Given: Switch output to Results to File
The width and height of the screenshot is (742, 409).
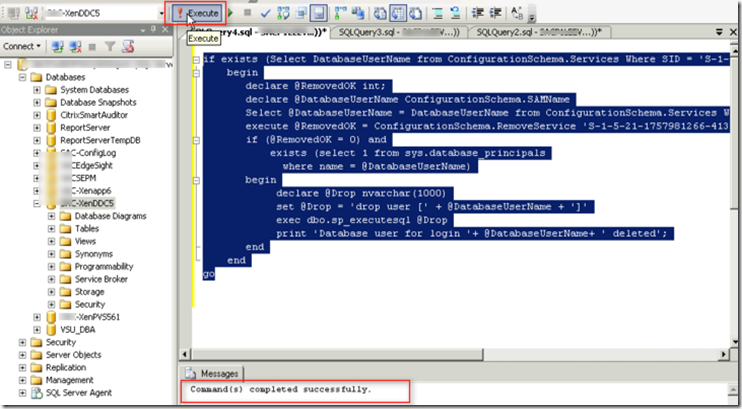Looking at the screenshot, I should 415,13.
